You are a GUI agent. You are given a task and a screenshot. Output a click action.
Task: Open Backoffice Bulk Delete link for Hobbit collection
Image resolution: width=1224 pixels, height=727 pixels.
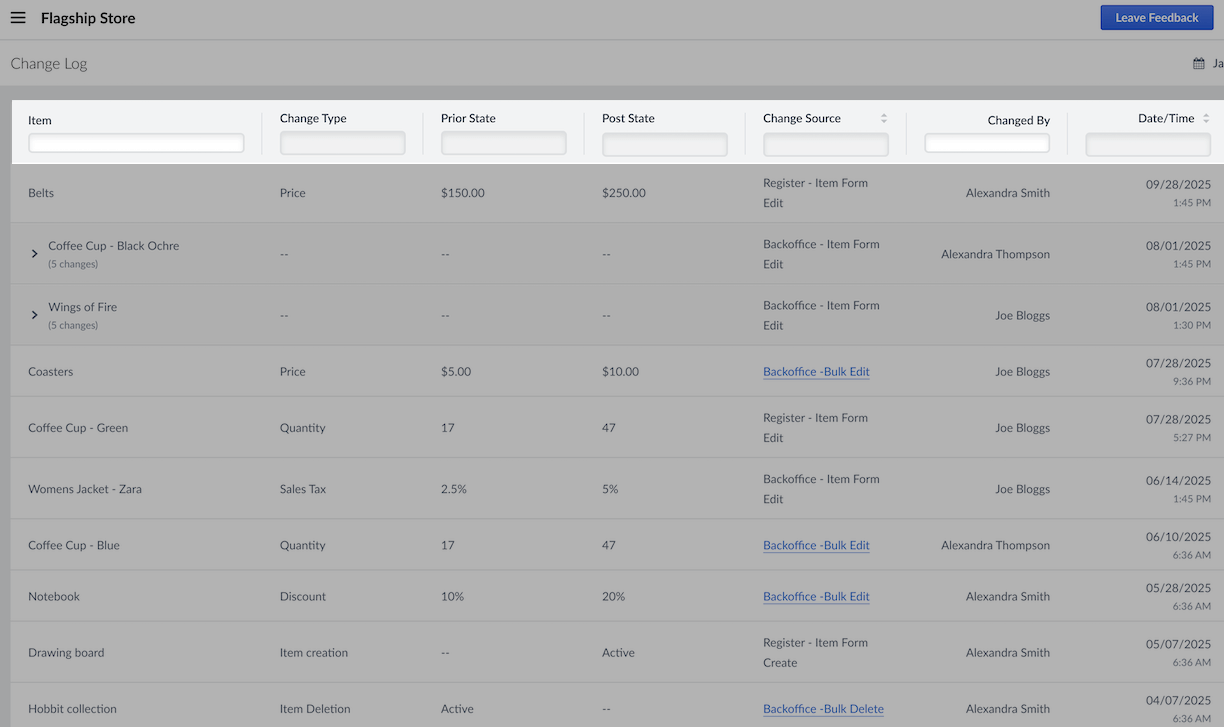pos(823,708)
